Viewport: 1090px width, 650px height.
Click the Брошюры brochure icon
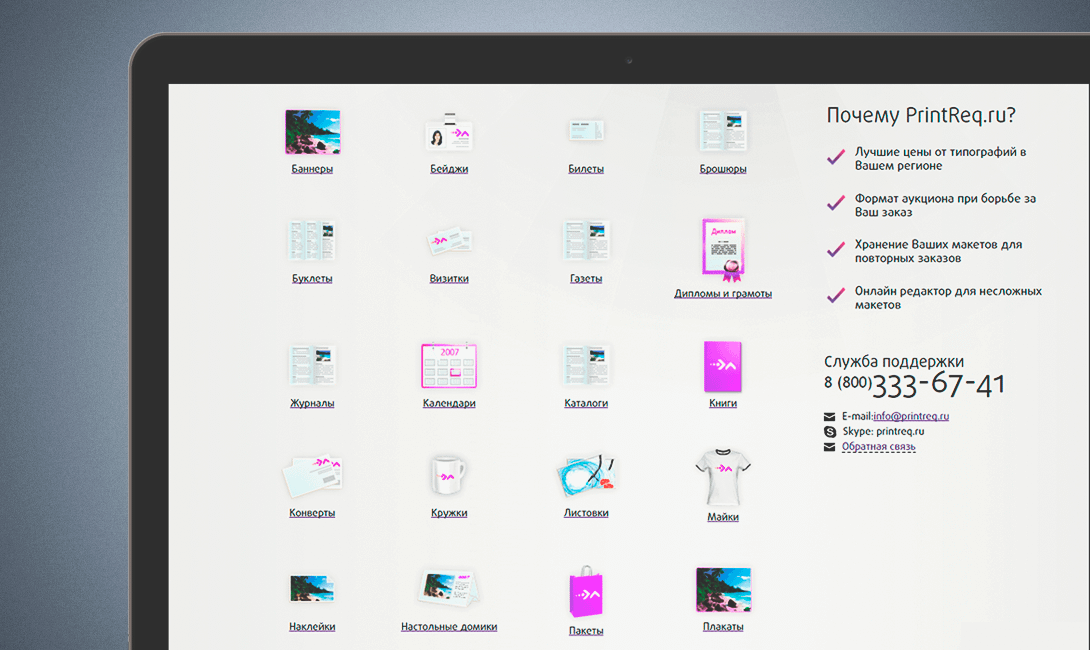click(723, 131)
